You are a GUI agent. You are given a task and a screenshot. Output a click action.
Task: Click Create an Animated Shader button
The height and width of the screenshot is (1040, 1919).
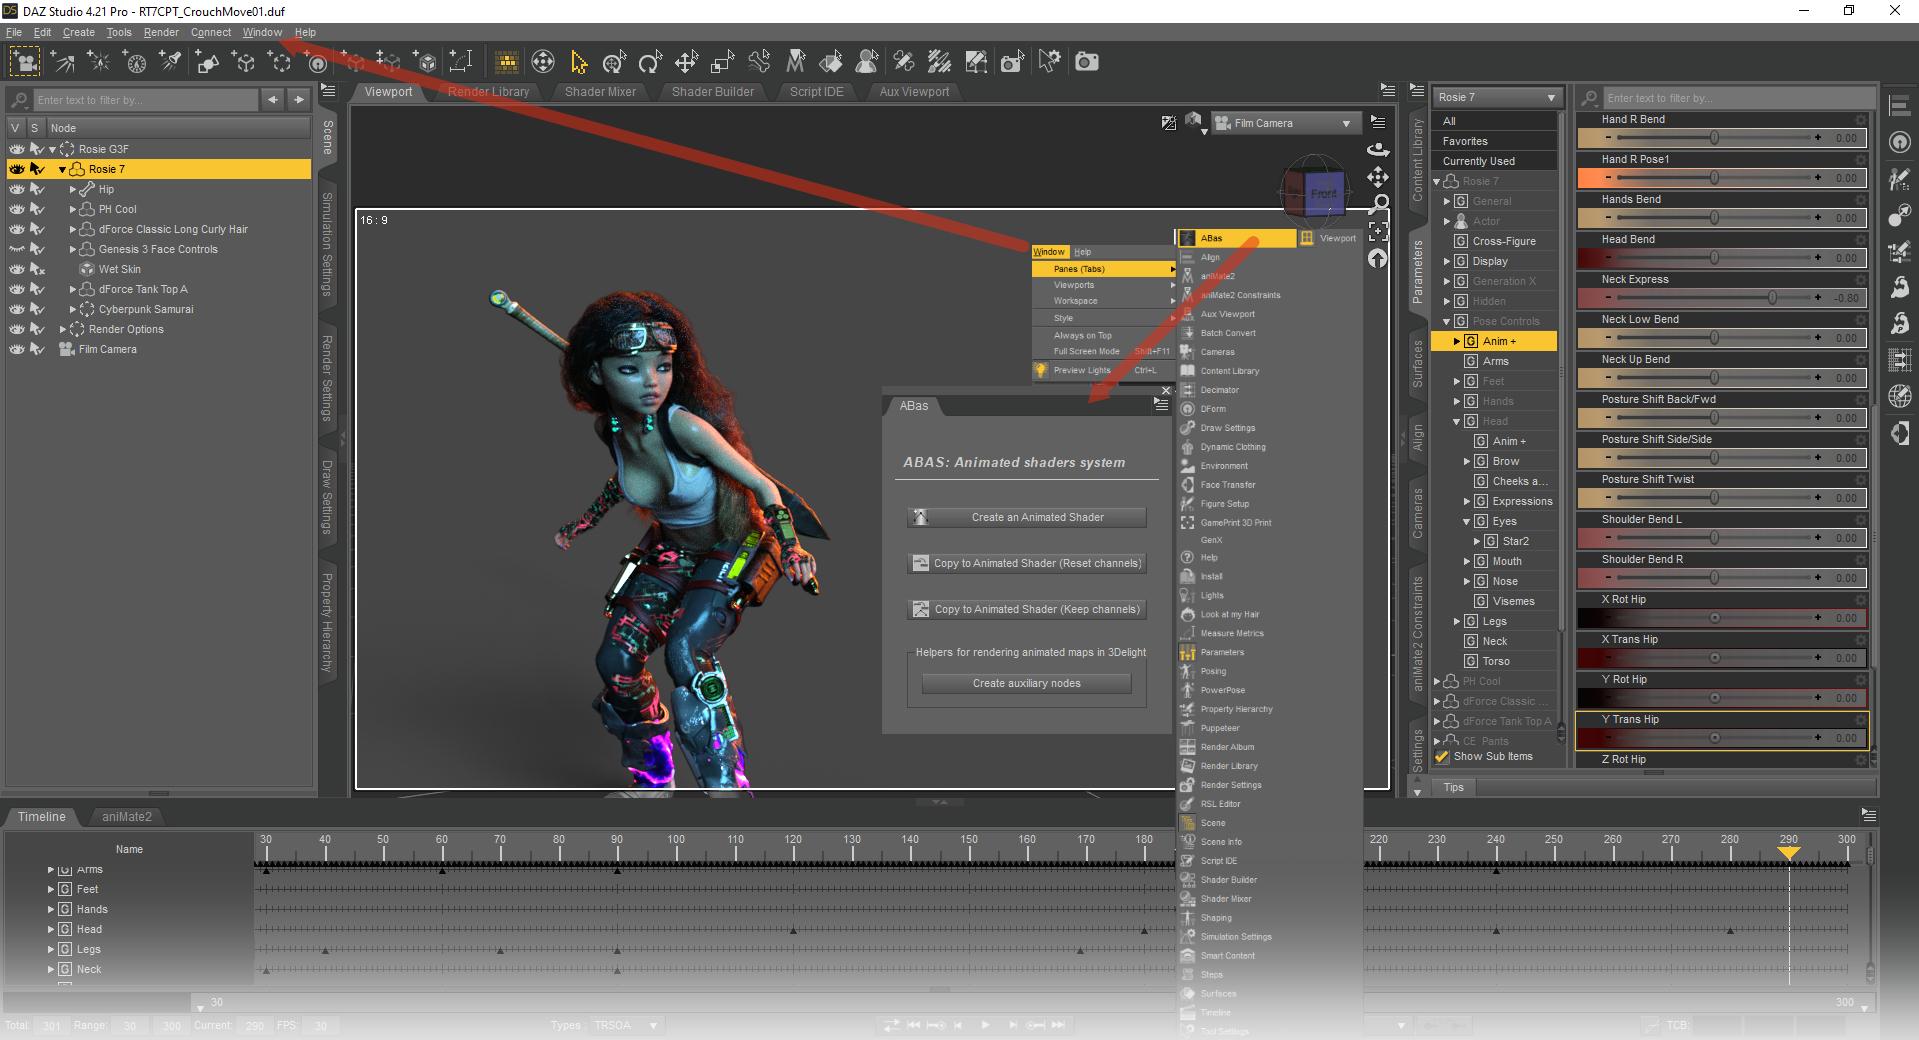[1026, 517]
